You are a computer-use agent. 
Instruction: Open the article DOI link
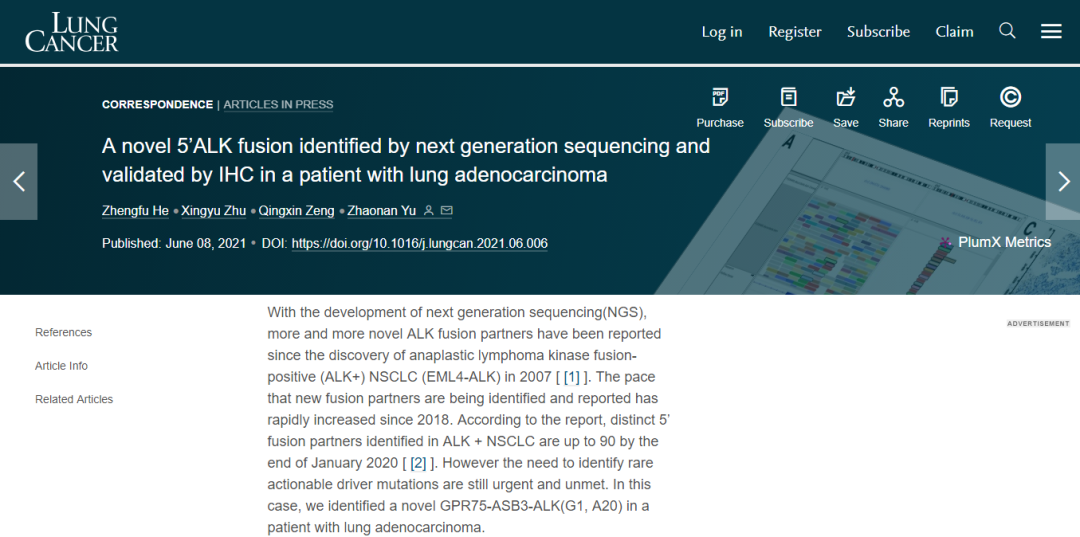[x=419, y=244]
